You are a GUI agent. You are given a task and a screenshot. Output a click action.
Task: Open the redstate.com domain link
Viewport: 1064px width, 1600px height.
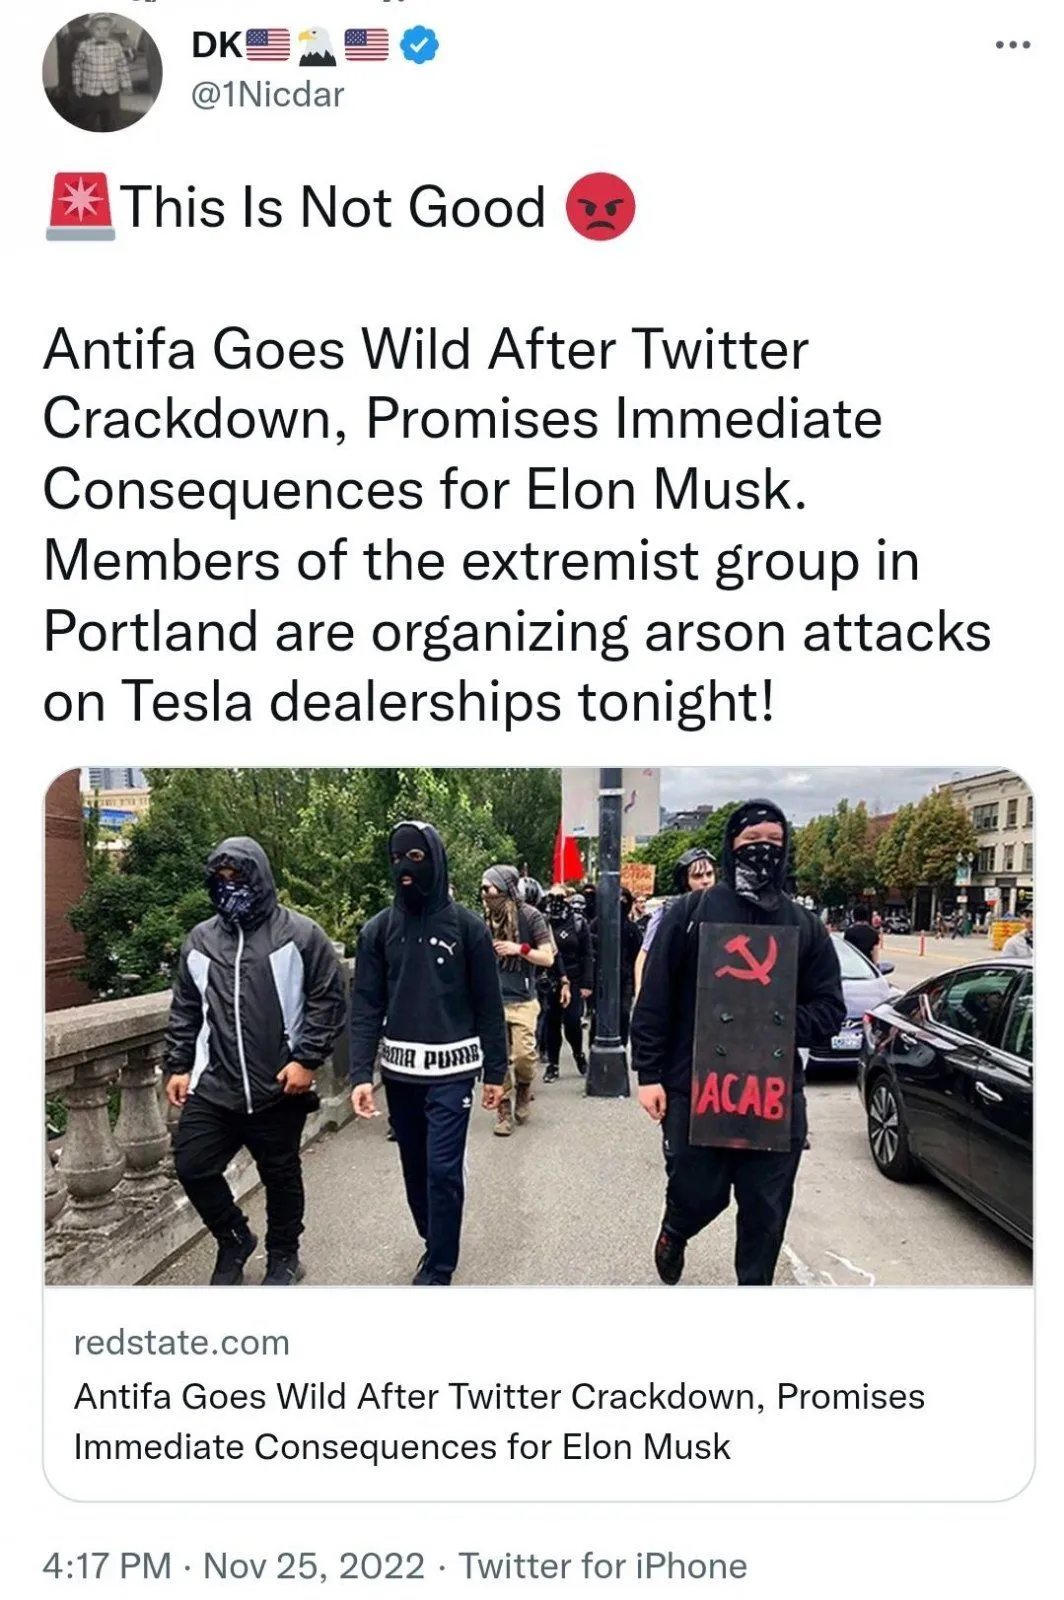pos(182,1342)
